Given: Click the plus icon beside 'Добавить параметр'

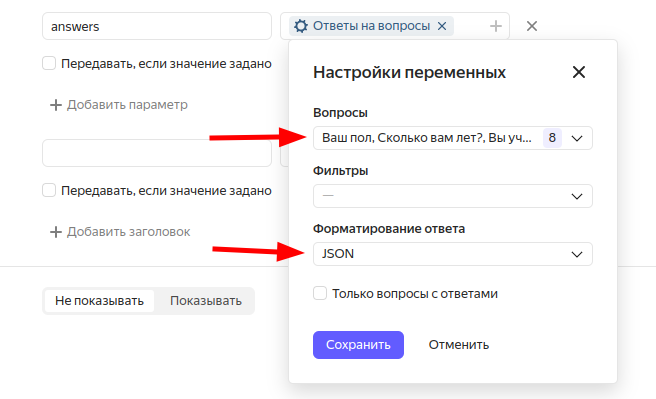Looking at the screenshot, I should coord(56,105).
